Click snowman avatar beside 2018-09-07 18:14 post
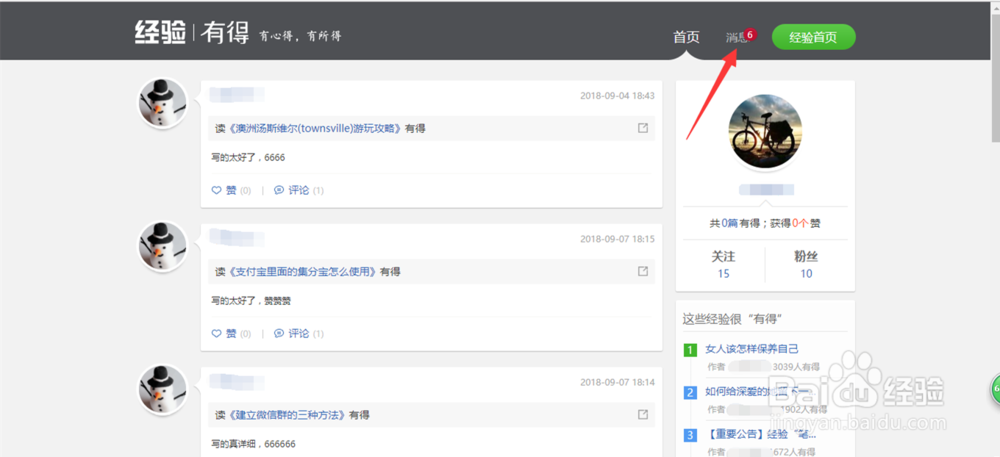The width and height of the screenshot is (1000, 457). click(163, 389)
